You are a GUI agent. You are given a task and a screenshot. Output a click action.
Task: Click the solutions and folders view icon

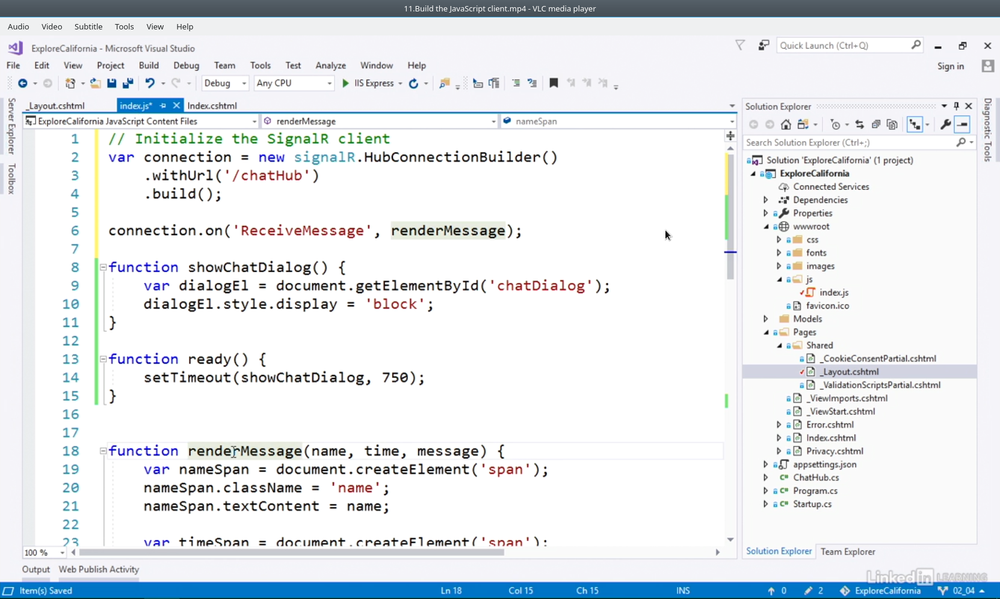[x=803, y=124]
